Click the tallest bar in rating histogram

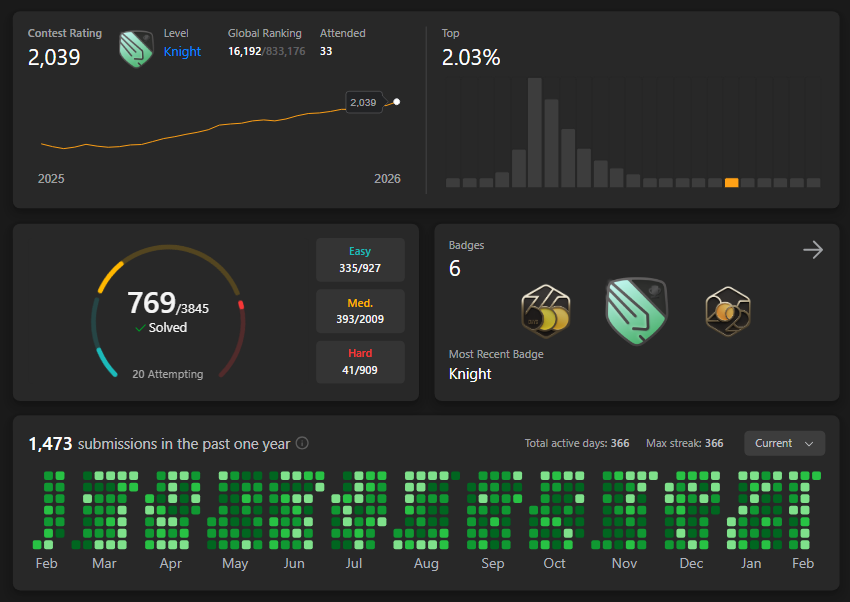(535, 133)
